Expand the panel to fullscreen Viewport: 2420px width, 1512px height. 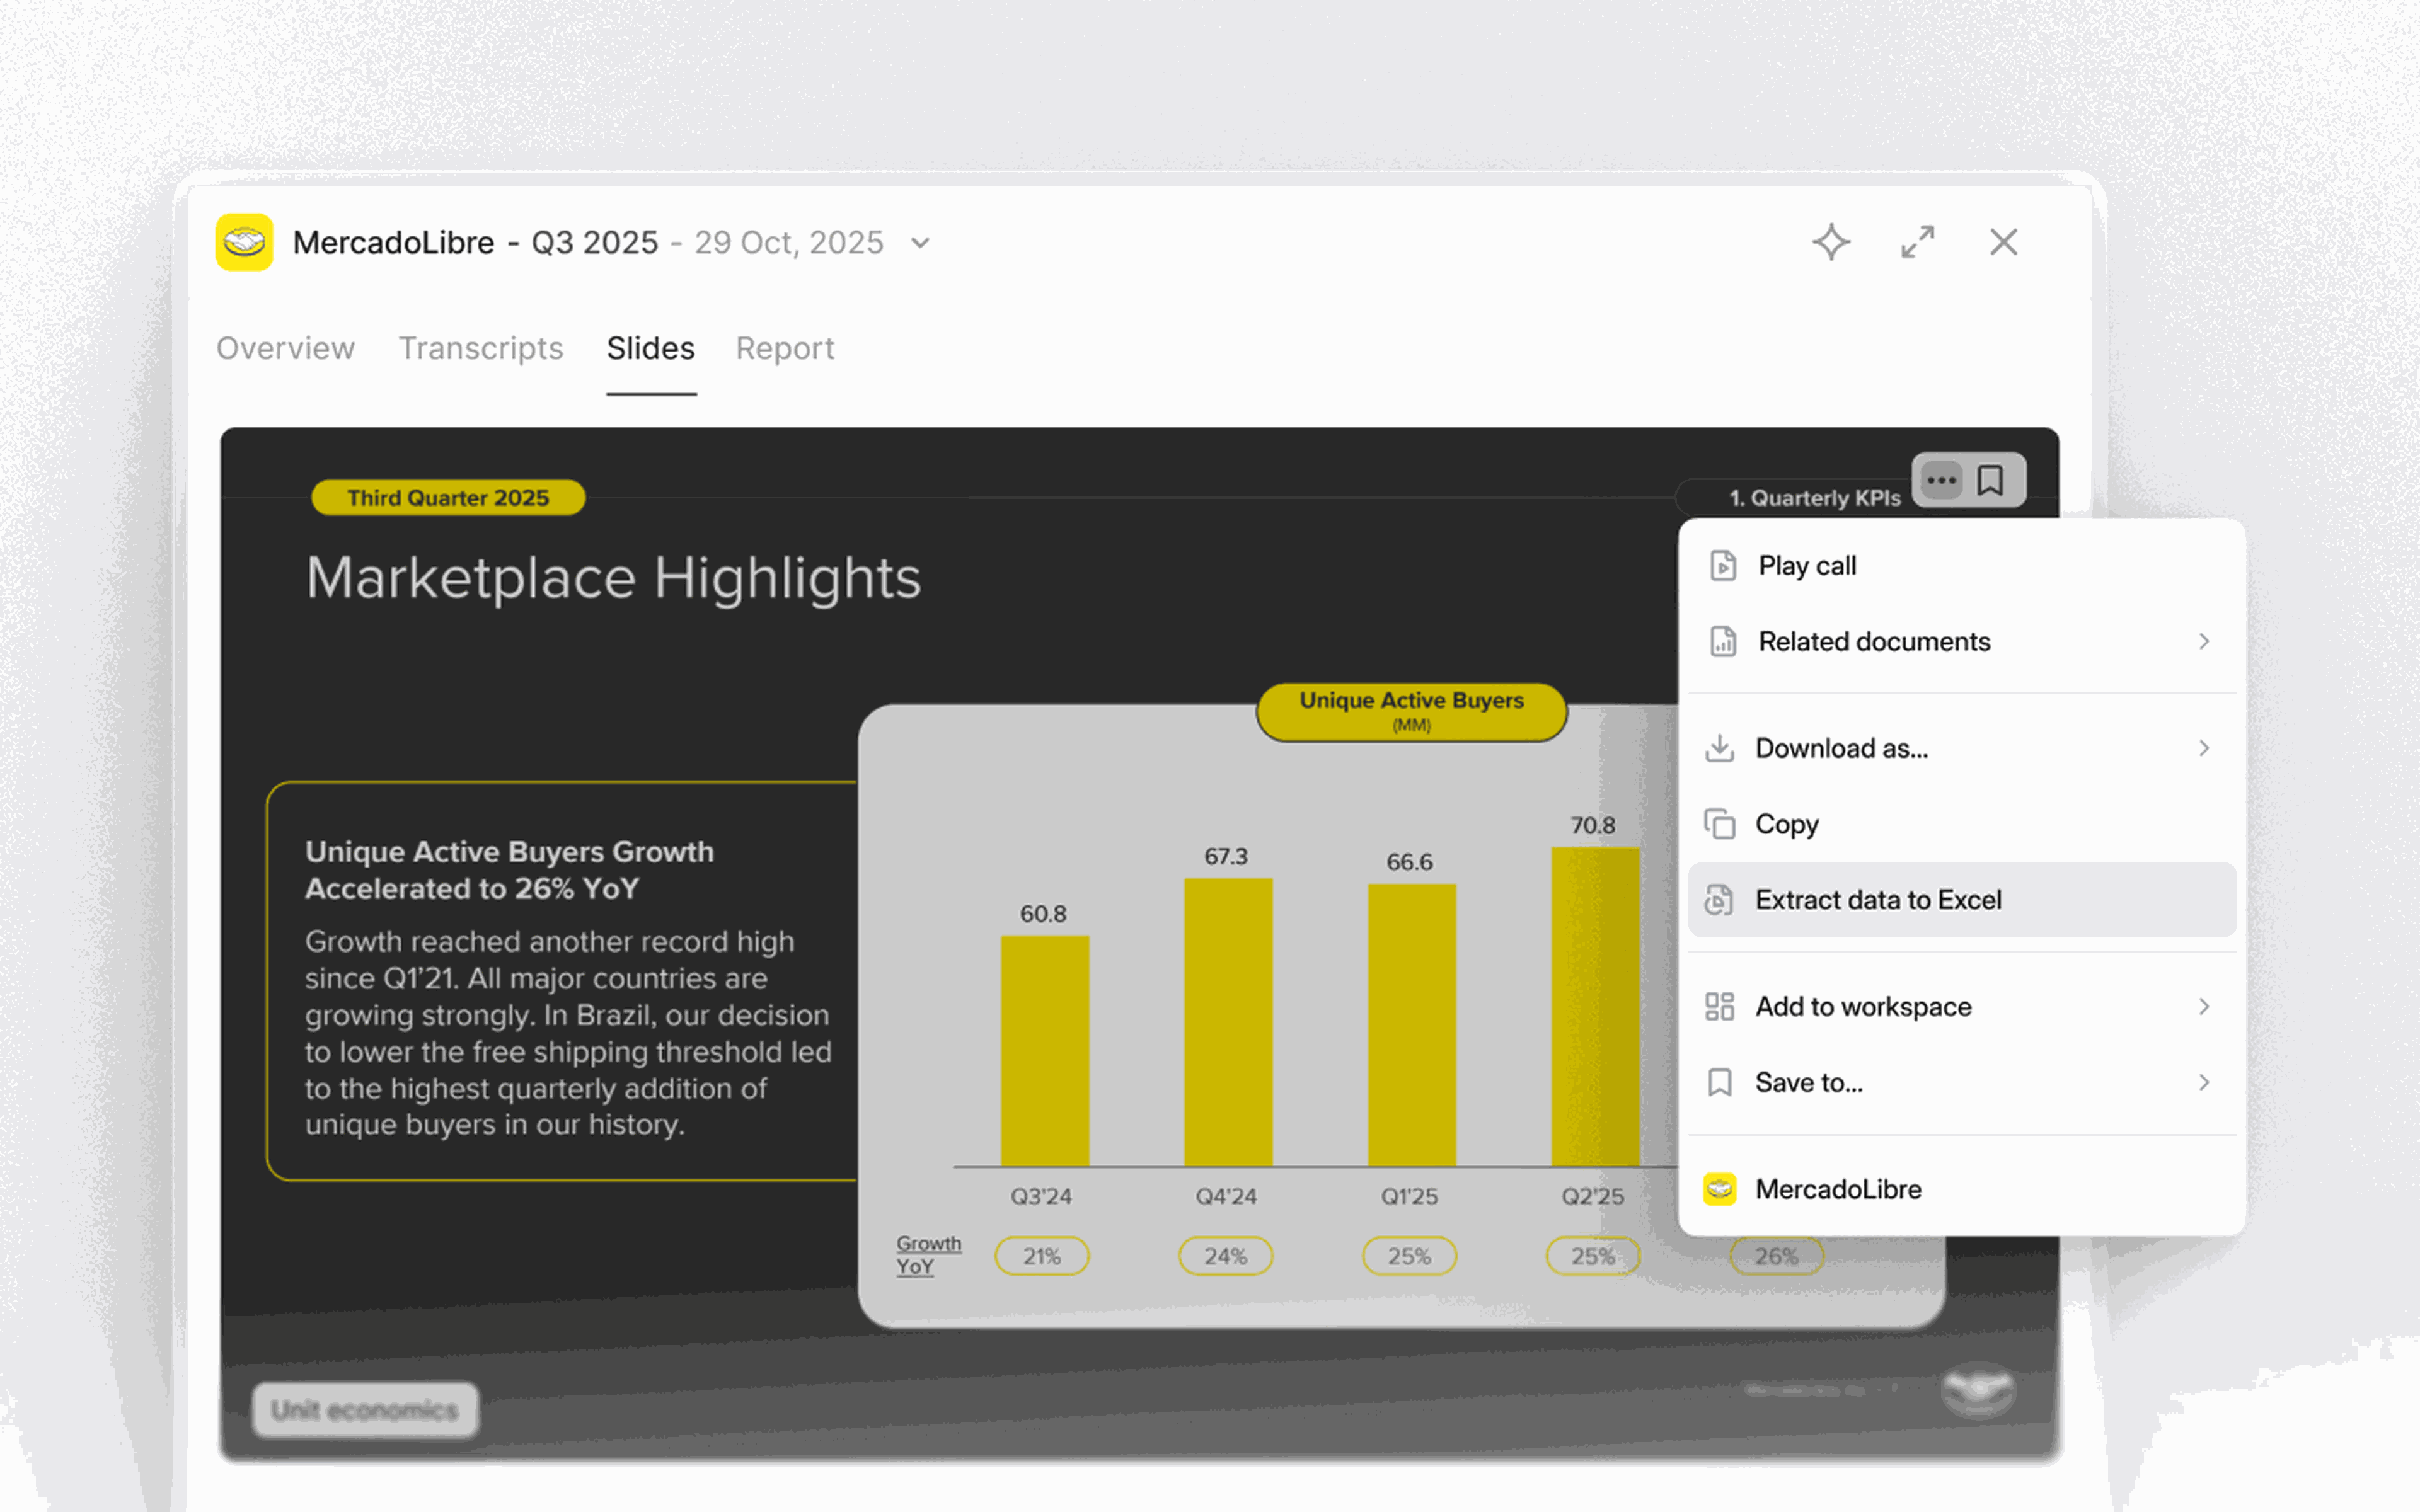pos(1917,242)
